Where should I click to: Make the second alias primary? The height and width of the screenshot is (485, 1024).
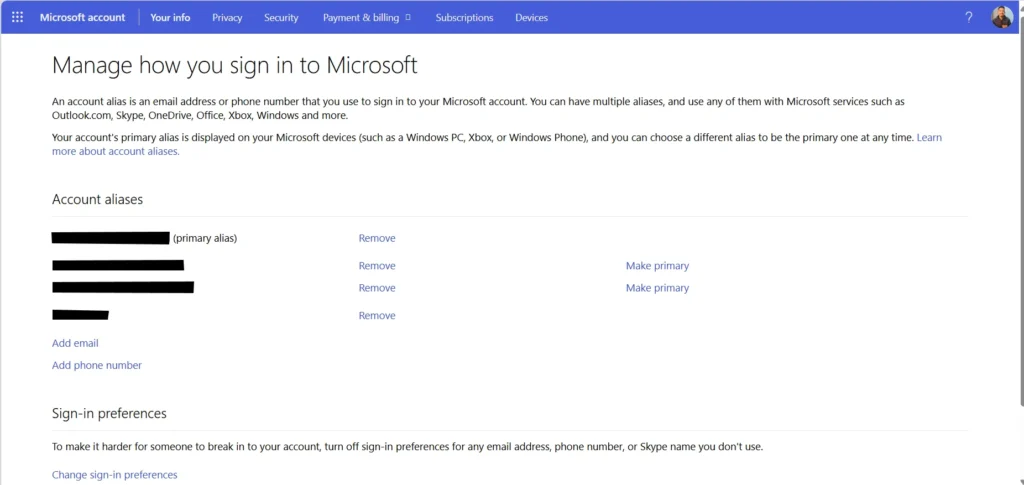657,266
